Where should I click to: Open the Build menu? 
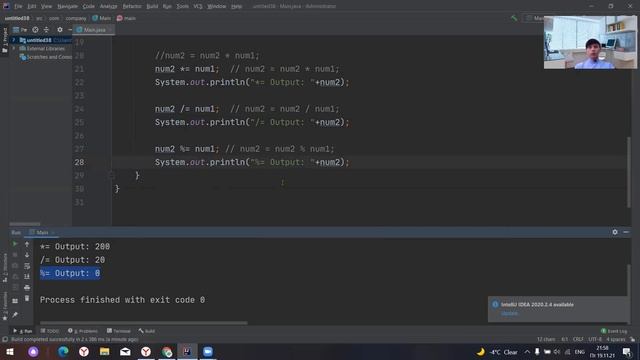pyautogui.click(x=152, y=6)
